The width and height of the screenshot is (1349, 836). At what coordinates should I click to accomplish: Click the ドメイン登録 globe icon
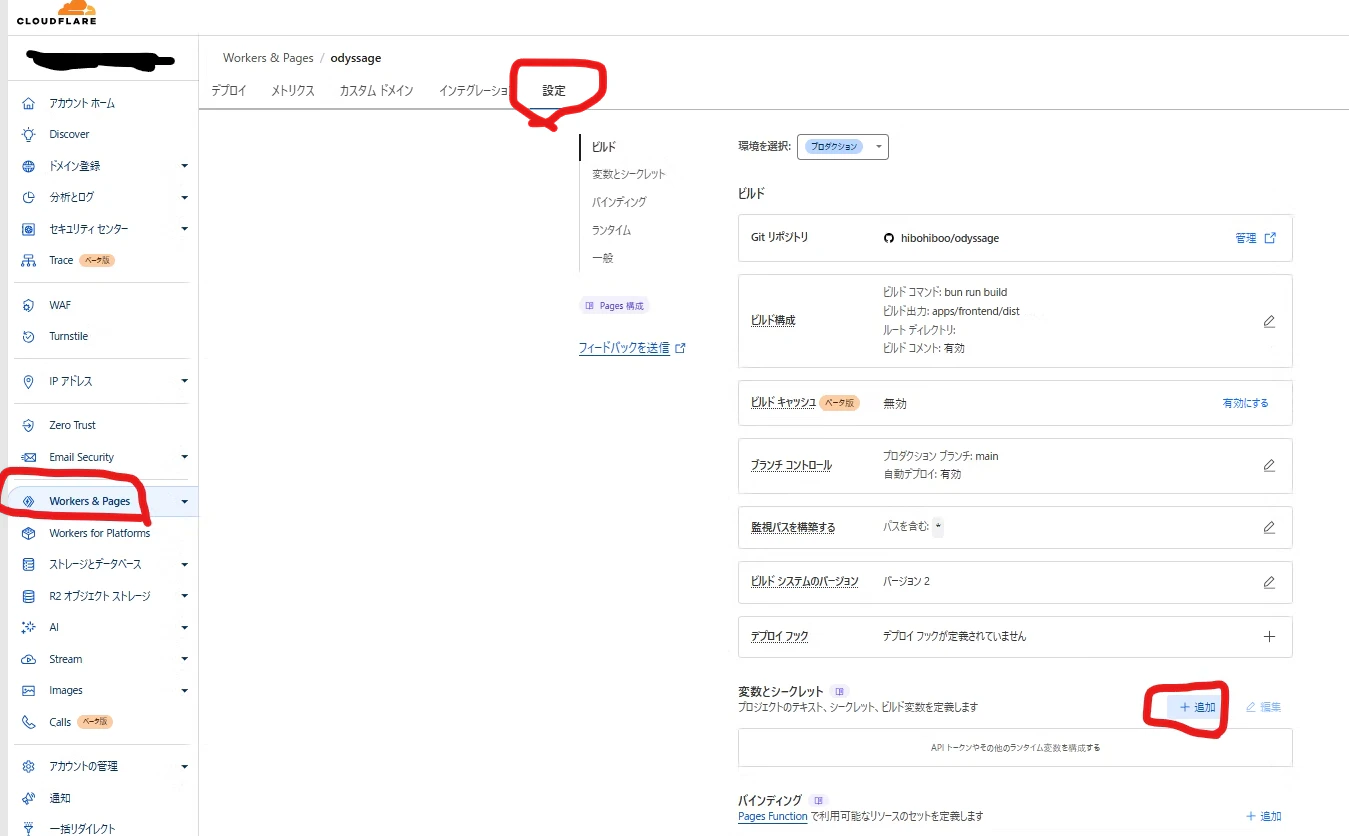point(28,166)
